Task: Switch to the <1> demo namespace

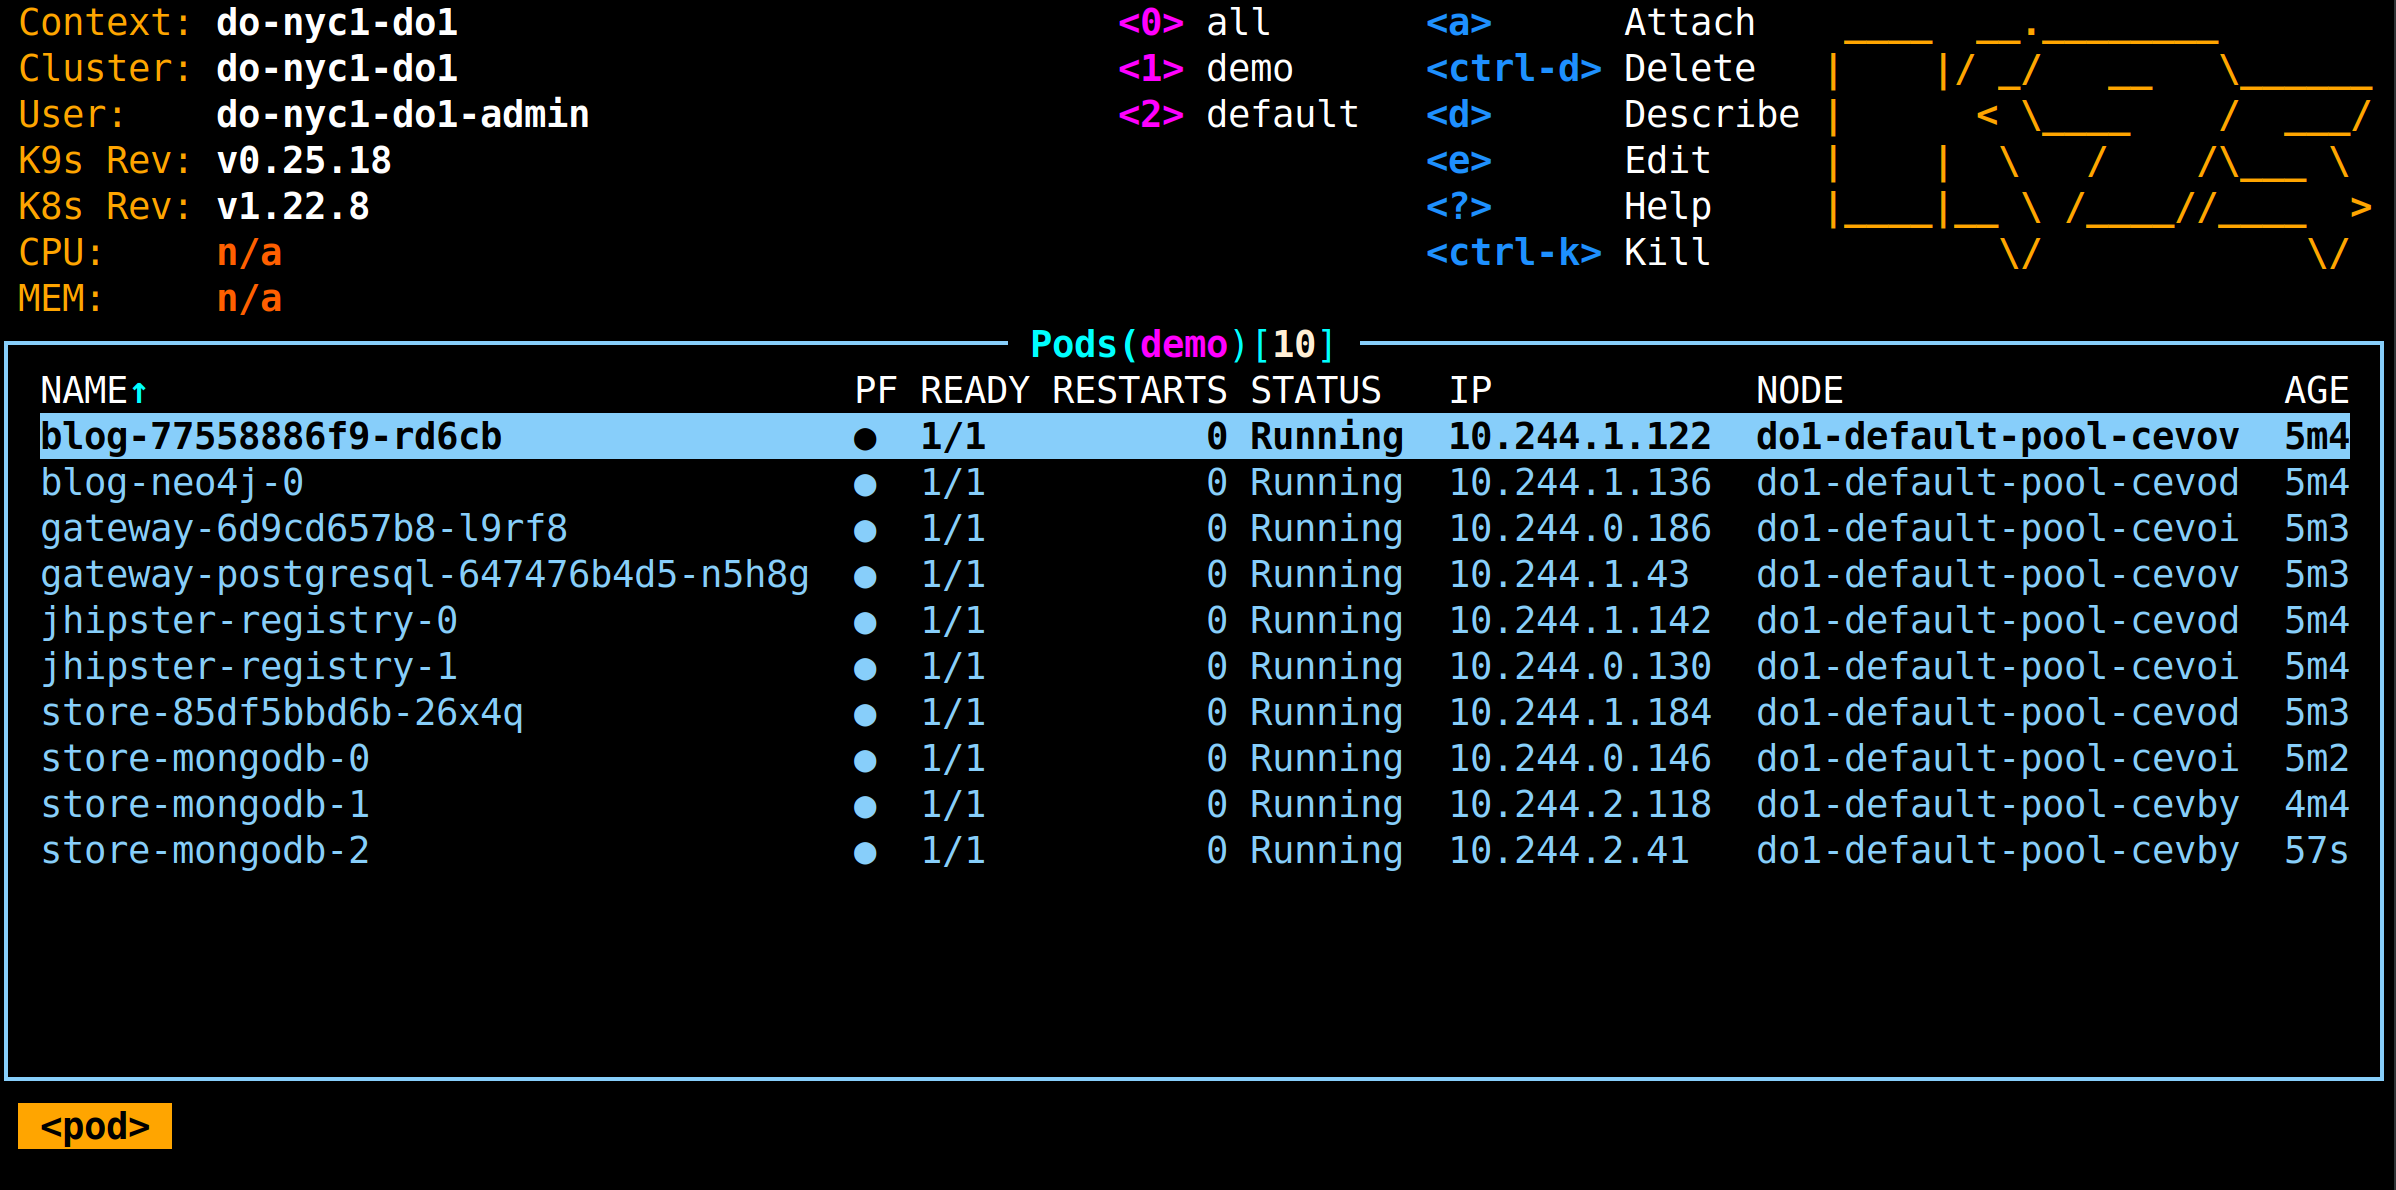Action: (1205, 68)
